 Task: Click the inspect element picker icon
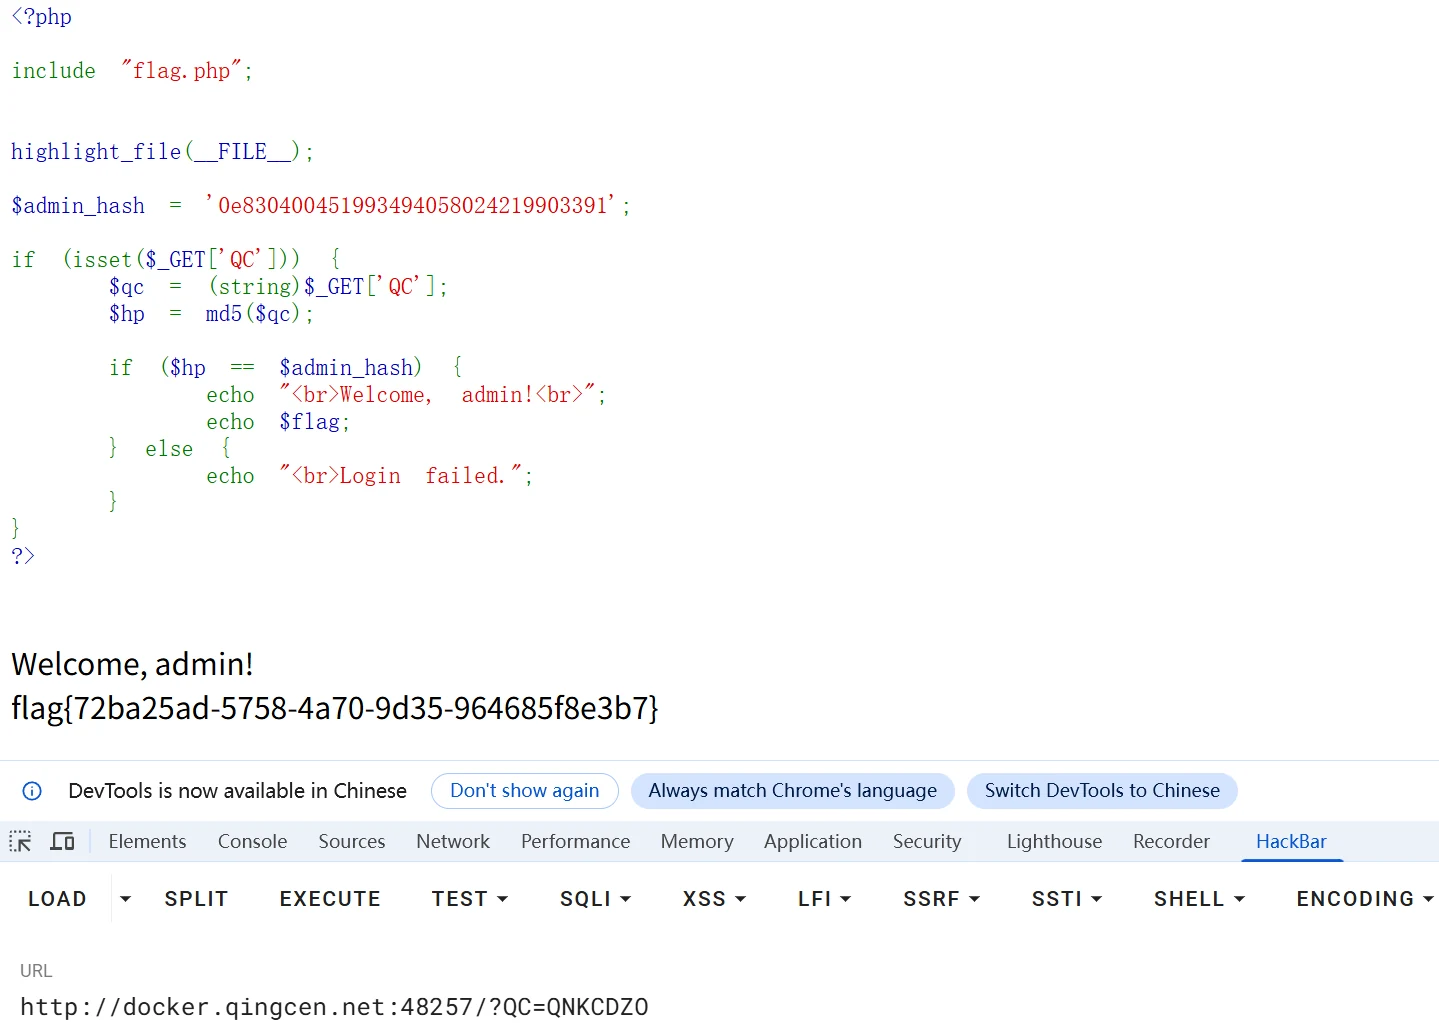(20, 841)
